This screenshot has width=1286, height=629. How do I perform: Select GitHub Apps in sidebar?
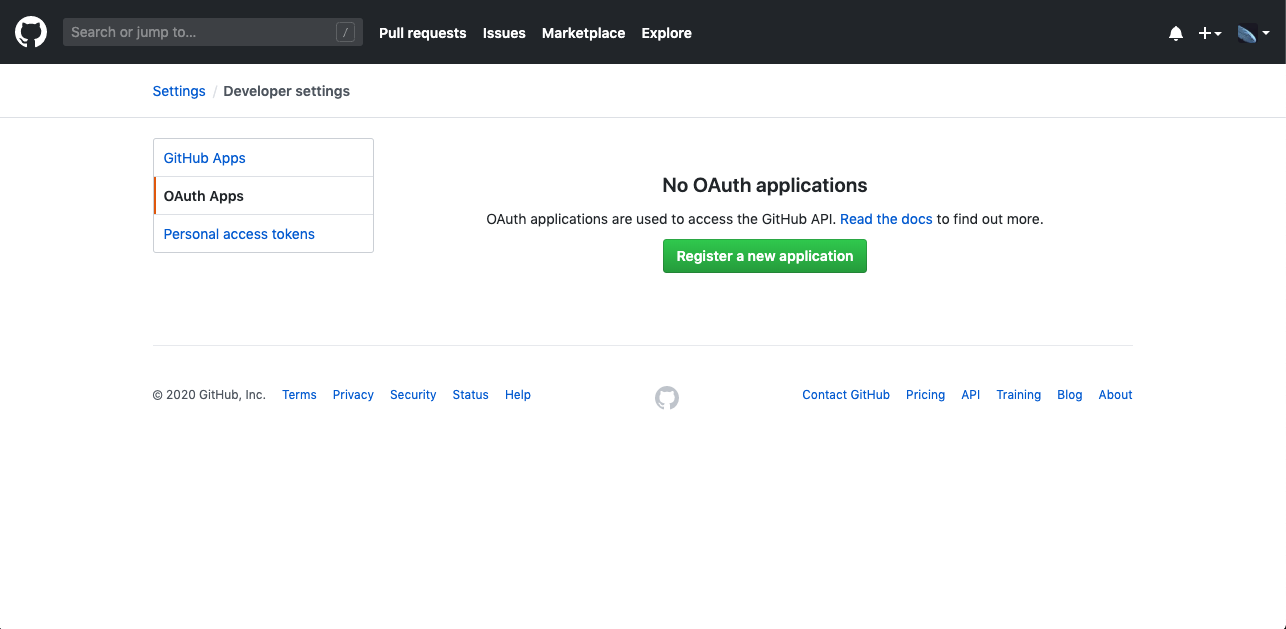[x=263, y=158]
